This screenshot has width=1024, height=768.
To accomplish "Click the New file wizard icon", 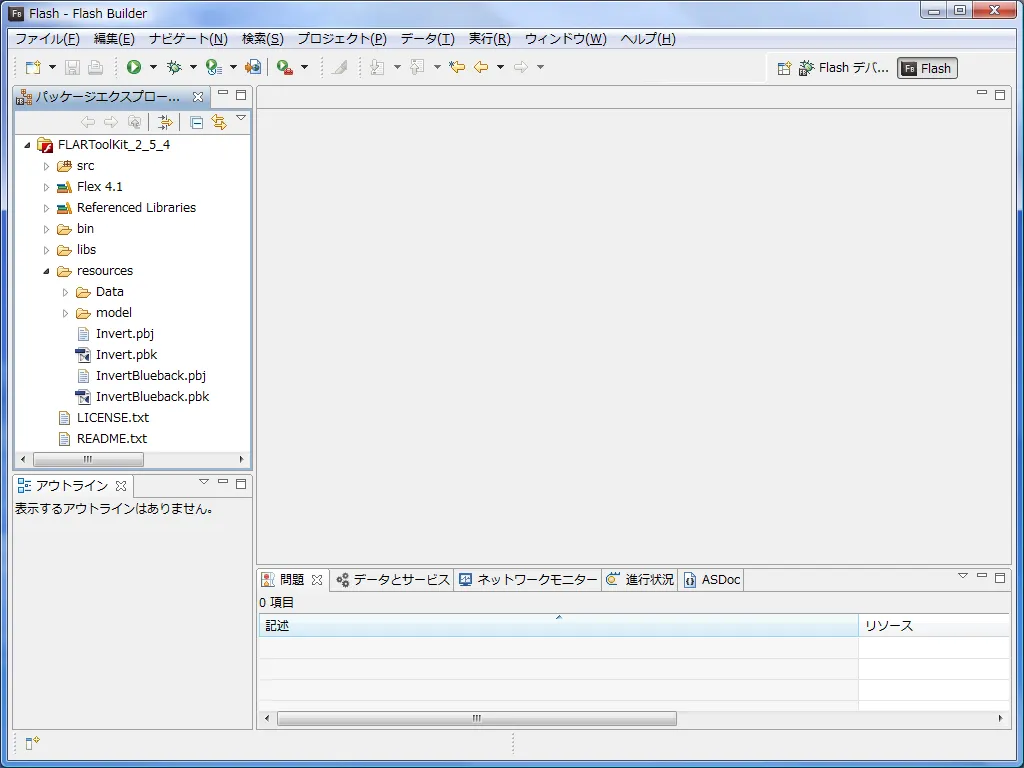I will tap(33, 67).
